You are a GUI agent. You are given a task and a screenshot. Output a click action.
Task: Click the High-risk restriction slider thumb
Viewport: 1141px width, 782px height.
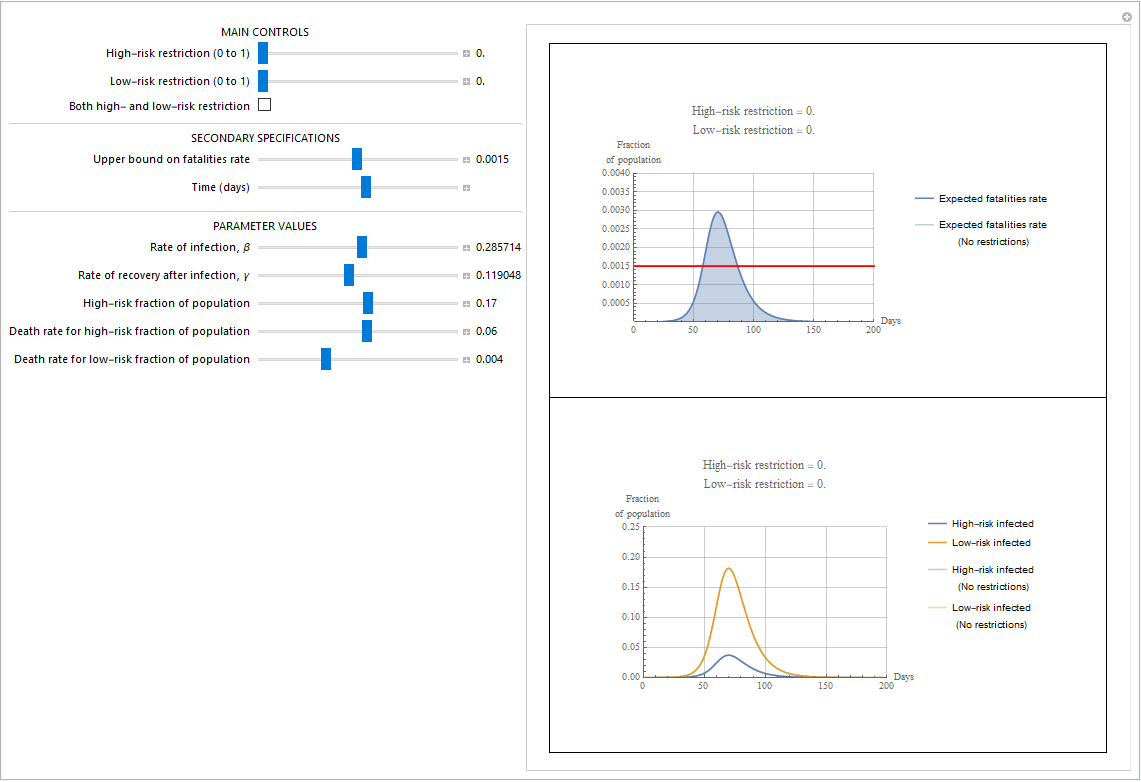263,53
